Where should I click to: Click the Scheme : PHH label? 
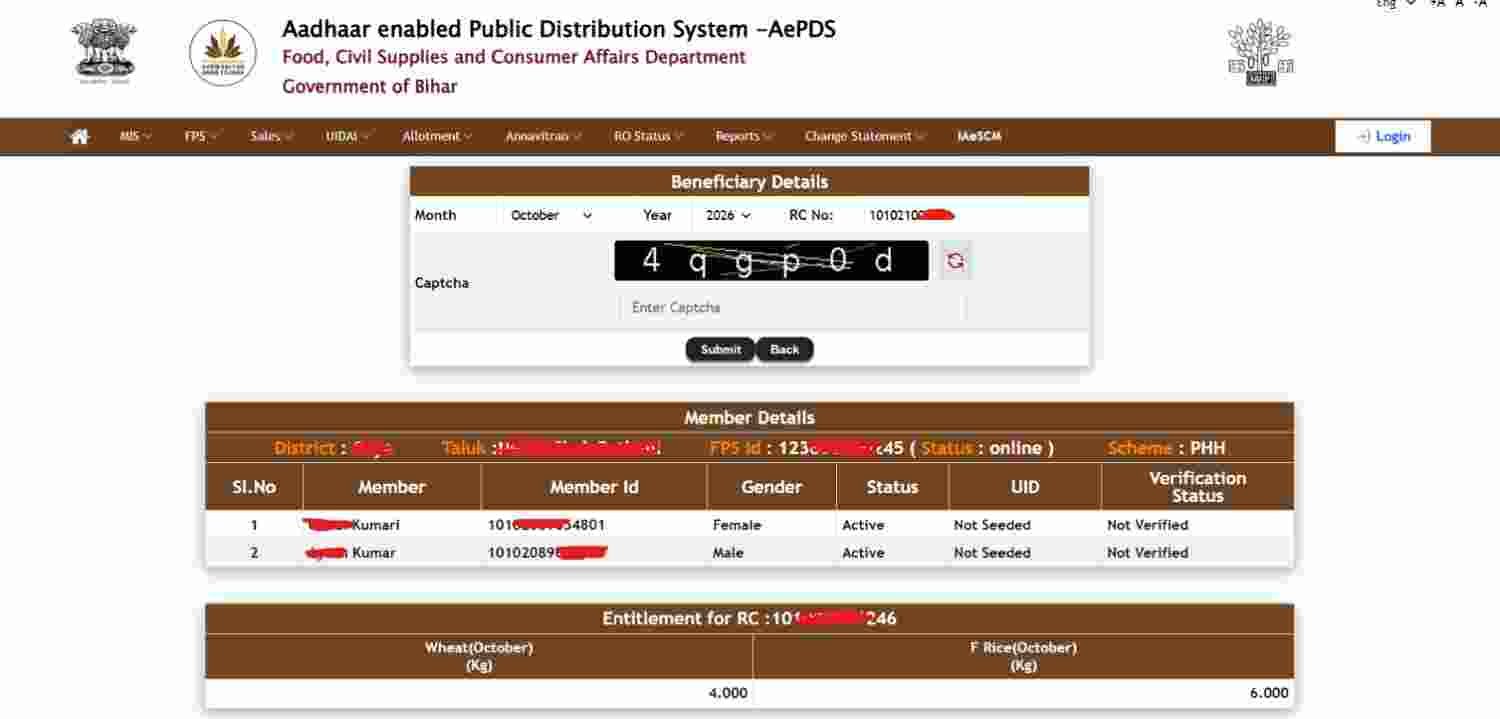coord(1167,448)
